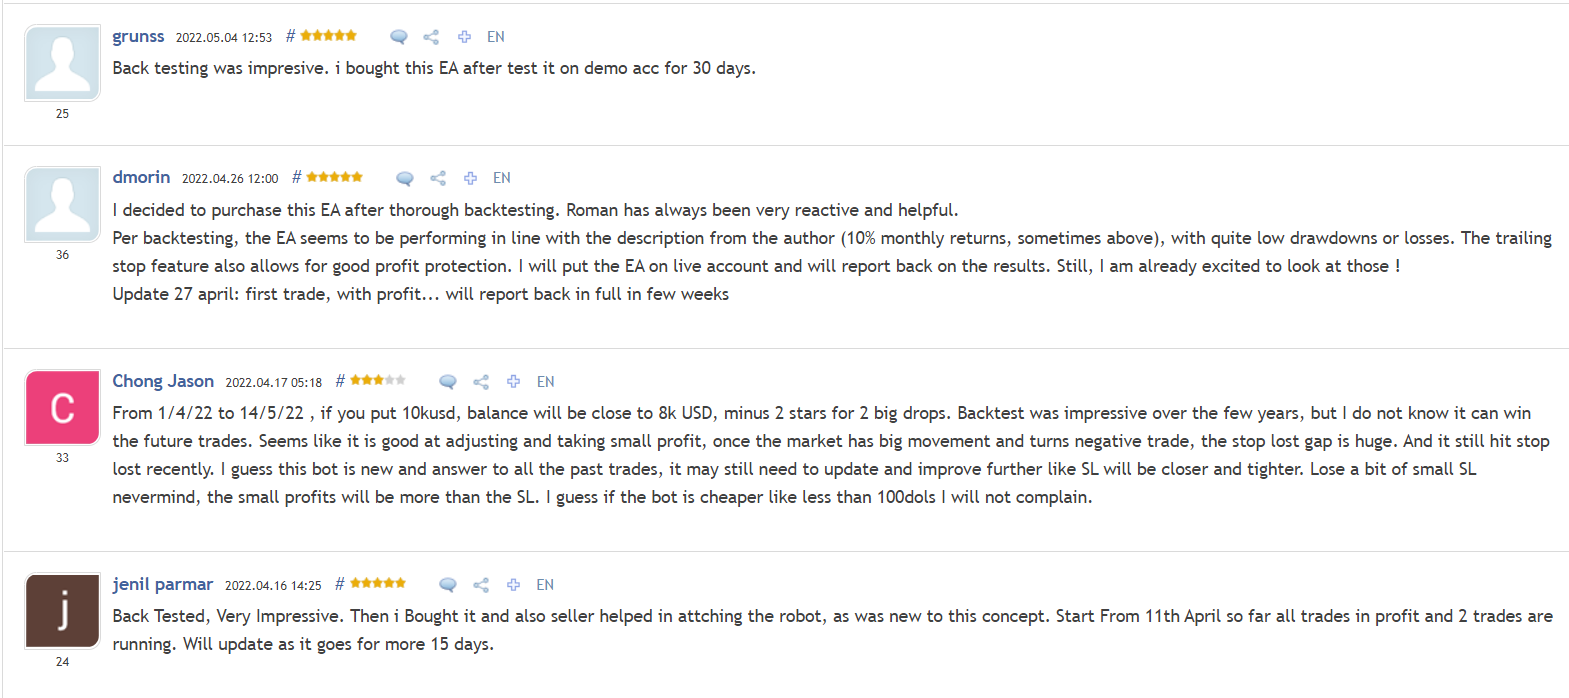Click the hashtag icon next to grunss's rating
1569x698 pixels.
click(289, 36)
